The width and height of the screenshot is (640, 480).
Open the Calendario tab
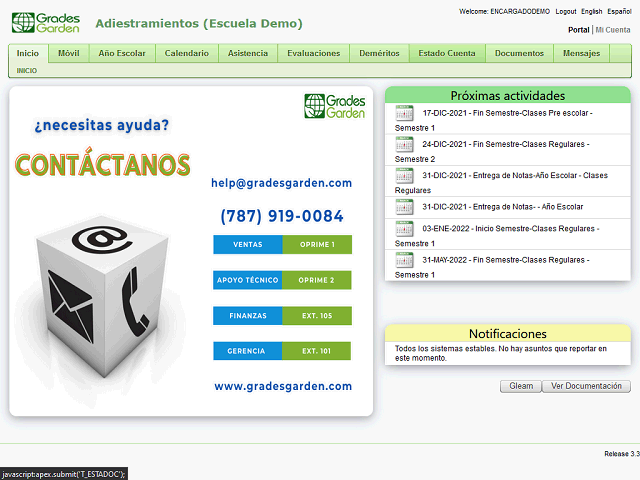(187, 53)
